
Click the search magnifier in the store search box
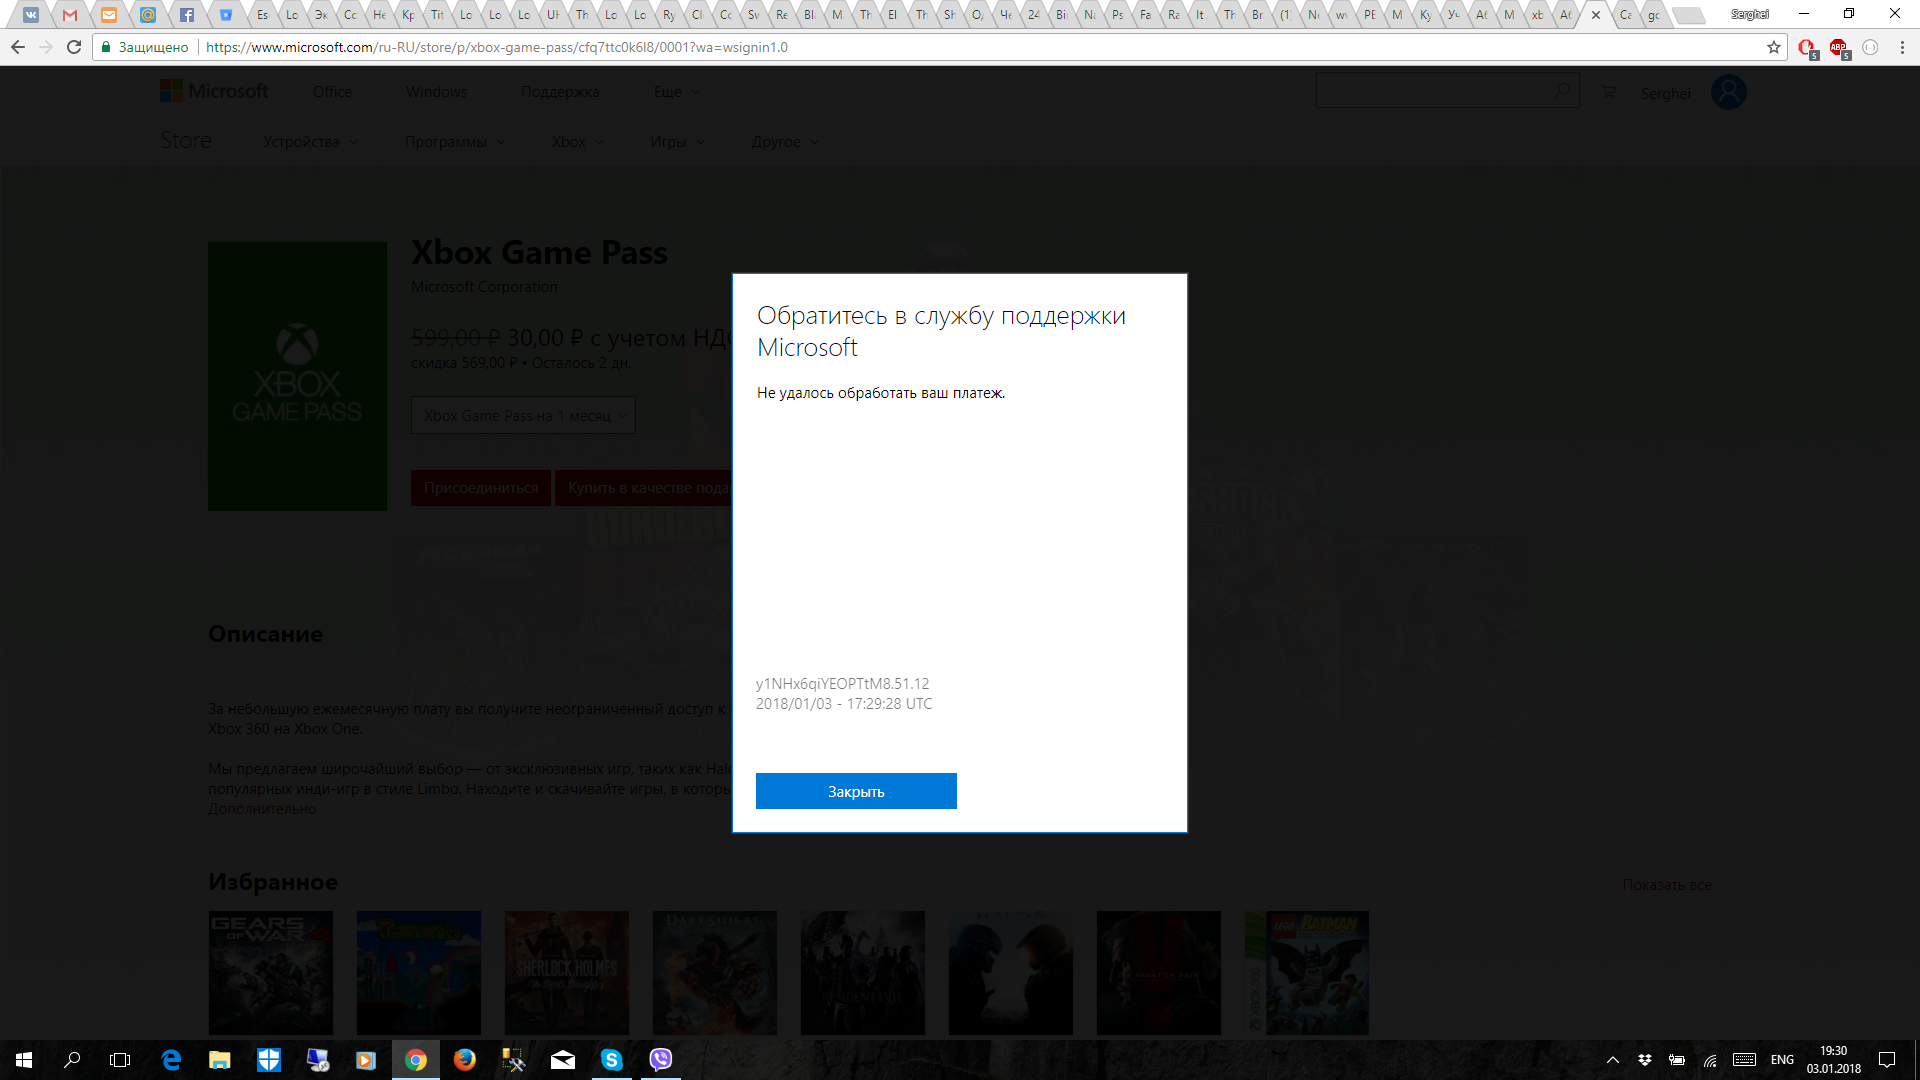[1561, 90]
